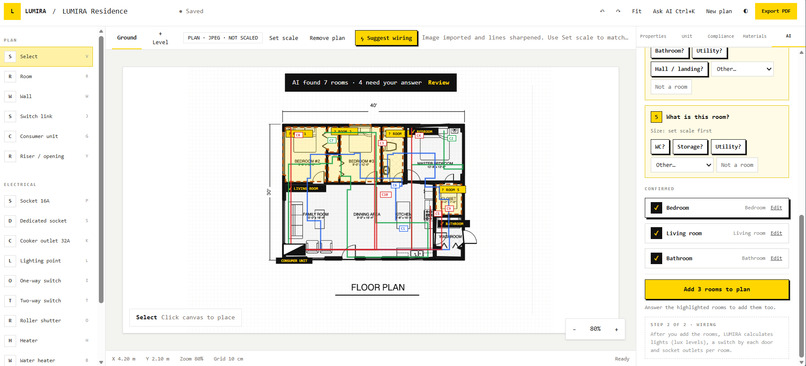Click the LUMIRA Residence project name

tap(95, 11)
